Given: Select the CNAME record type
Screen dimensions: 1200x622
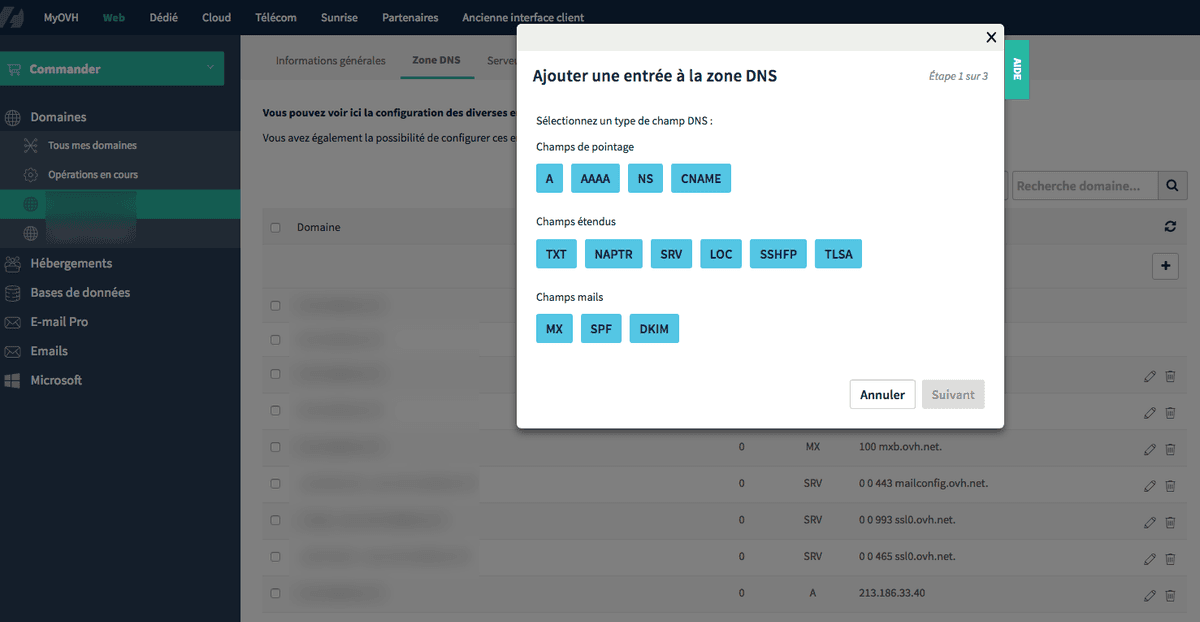Looking at the screenshot, I should [700, 178].
